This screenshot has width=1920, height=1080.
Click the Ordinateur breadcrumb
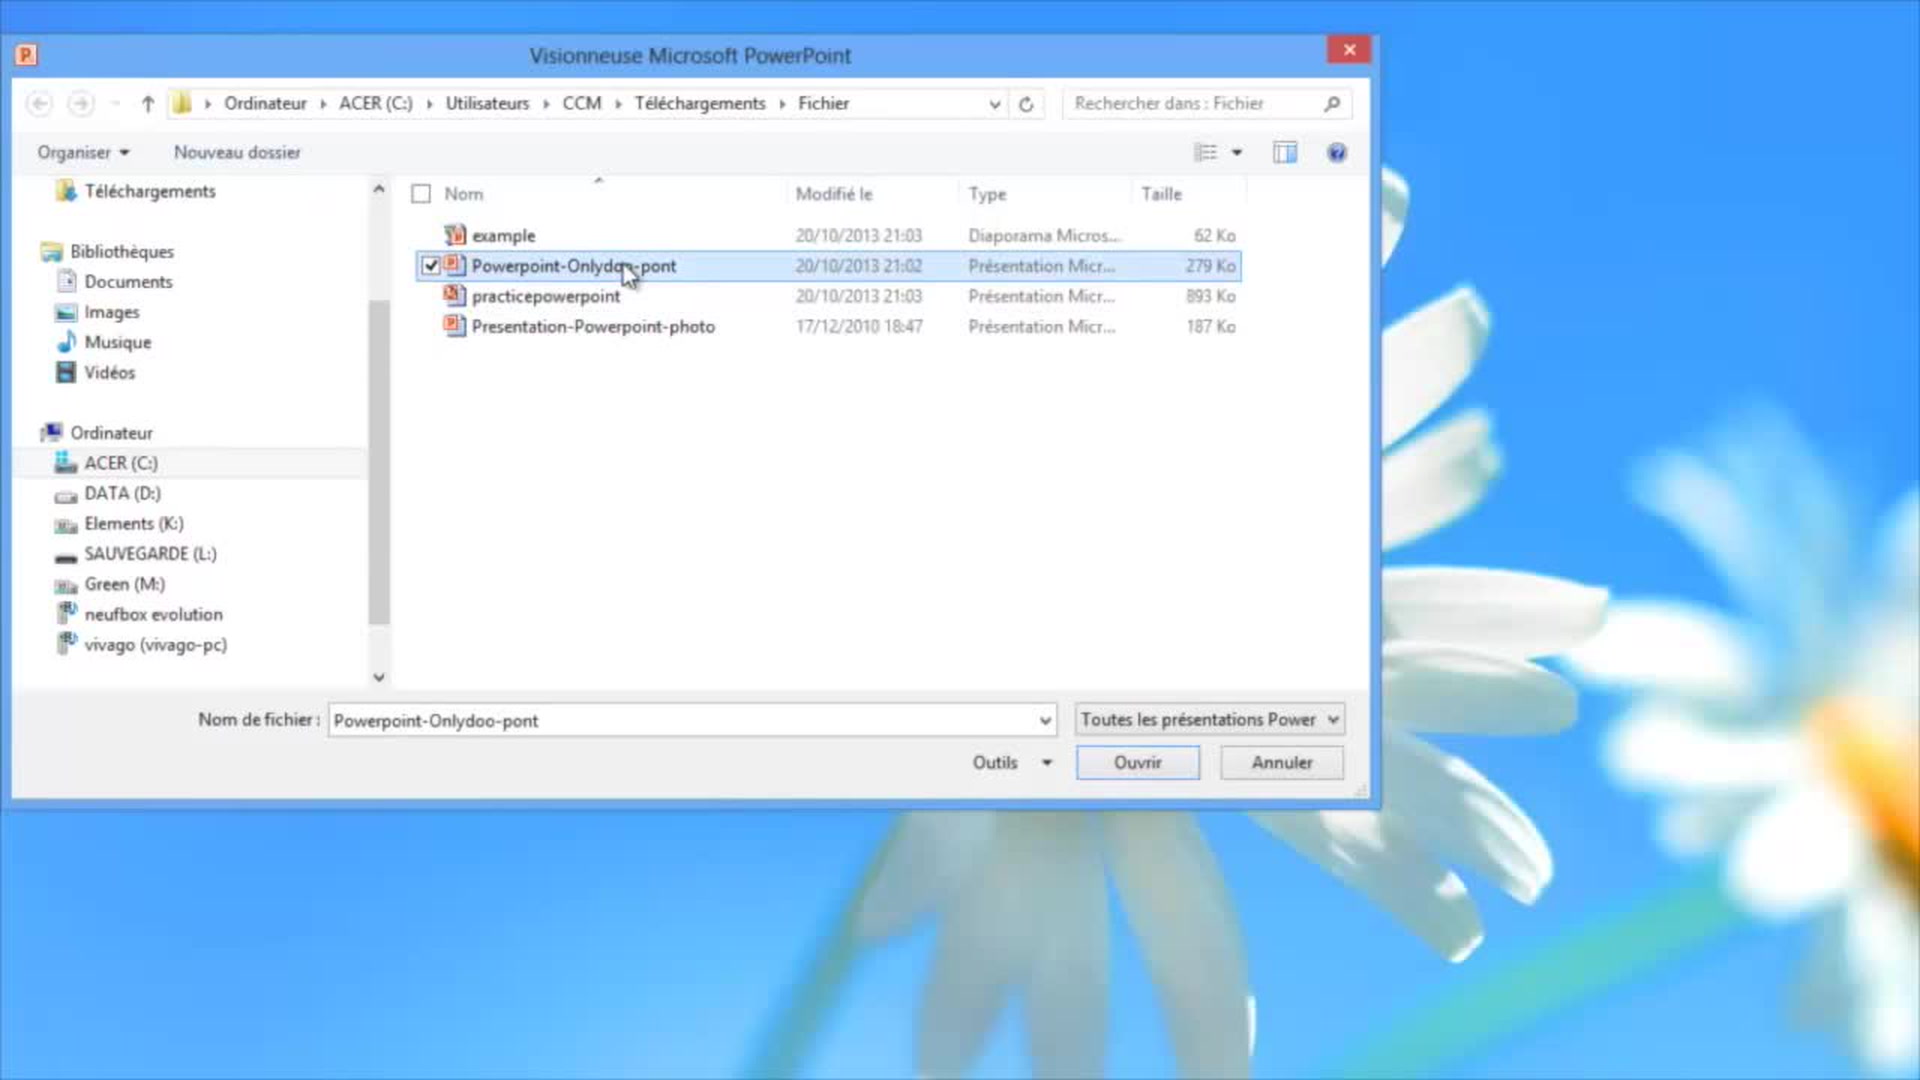pos(265,103)
